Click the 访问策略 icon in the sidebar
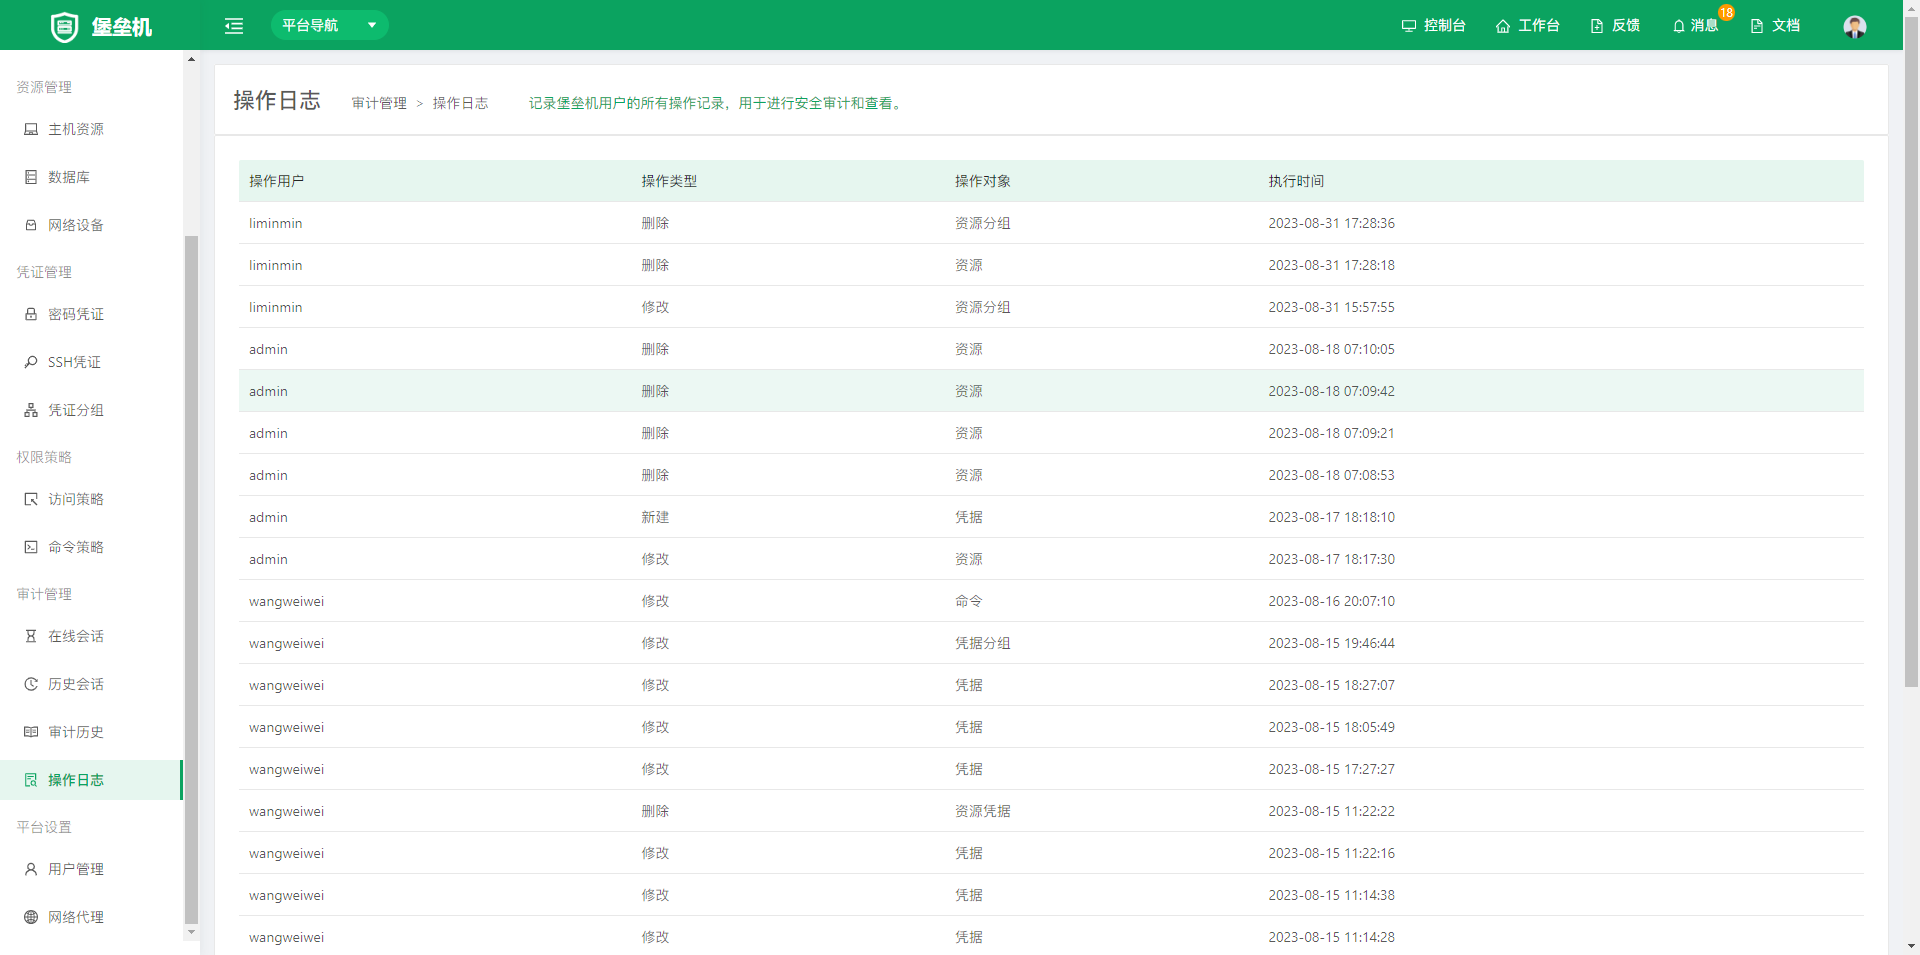 pos(31,499)
